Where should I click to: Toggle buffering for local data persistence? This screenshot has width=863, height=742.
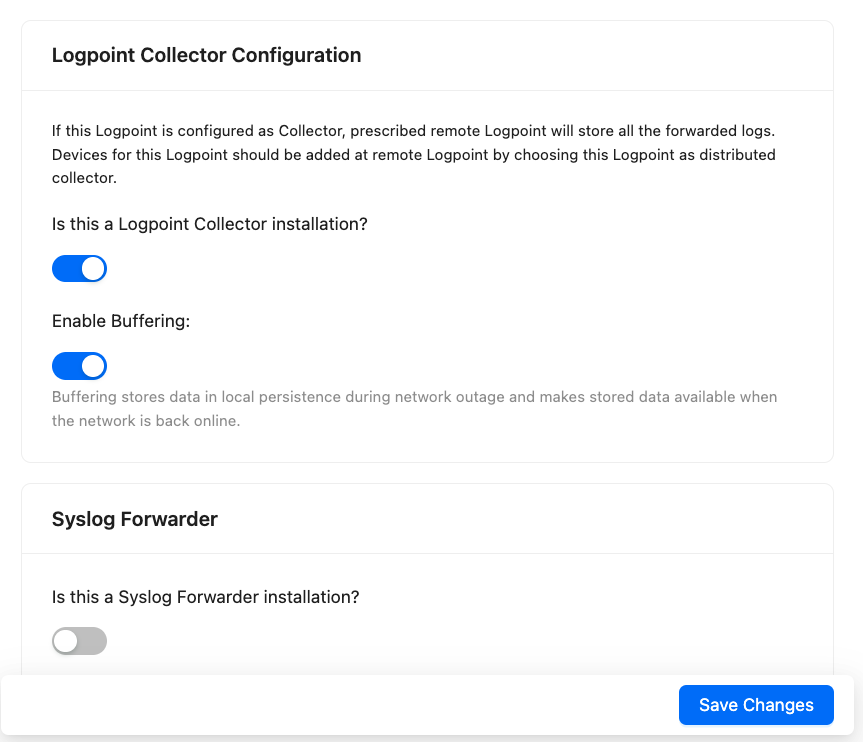tap(79, 366)
